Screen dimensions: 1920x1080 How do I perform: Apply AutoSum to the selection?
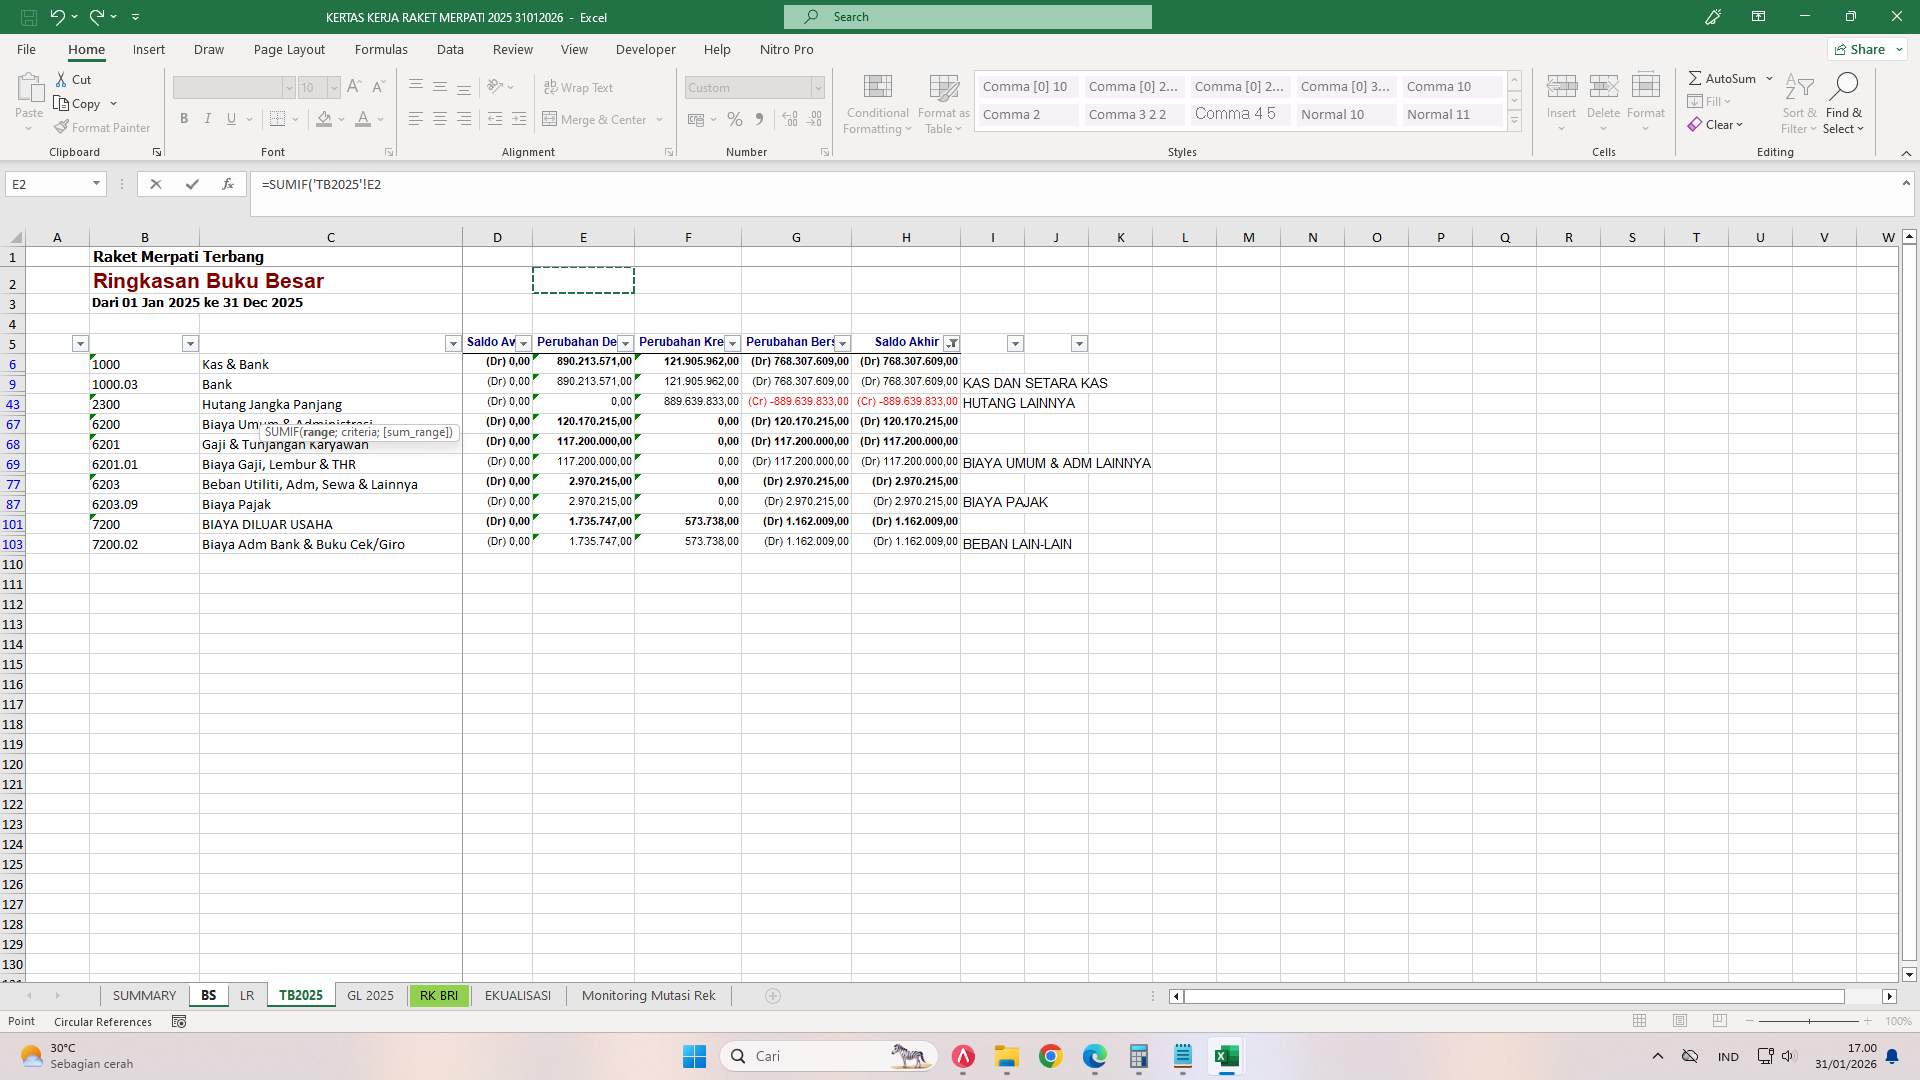(x=1727, y=77)
